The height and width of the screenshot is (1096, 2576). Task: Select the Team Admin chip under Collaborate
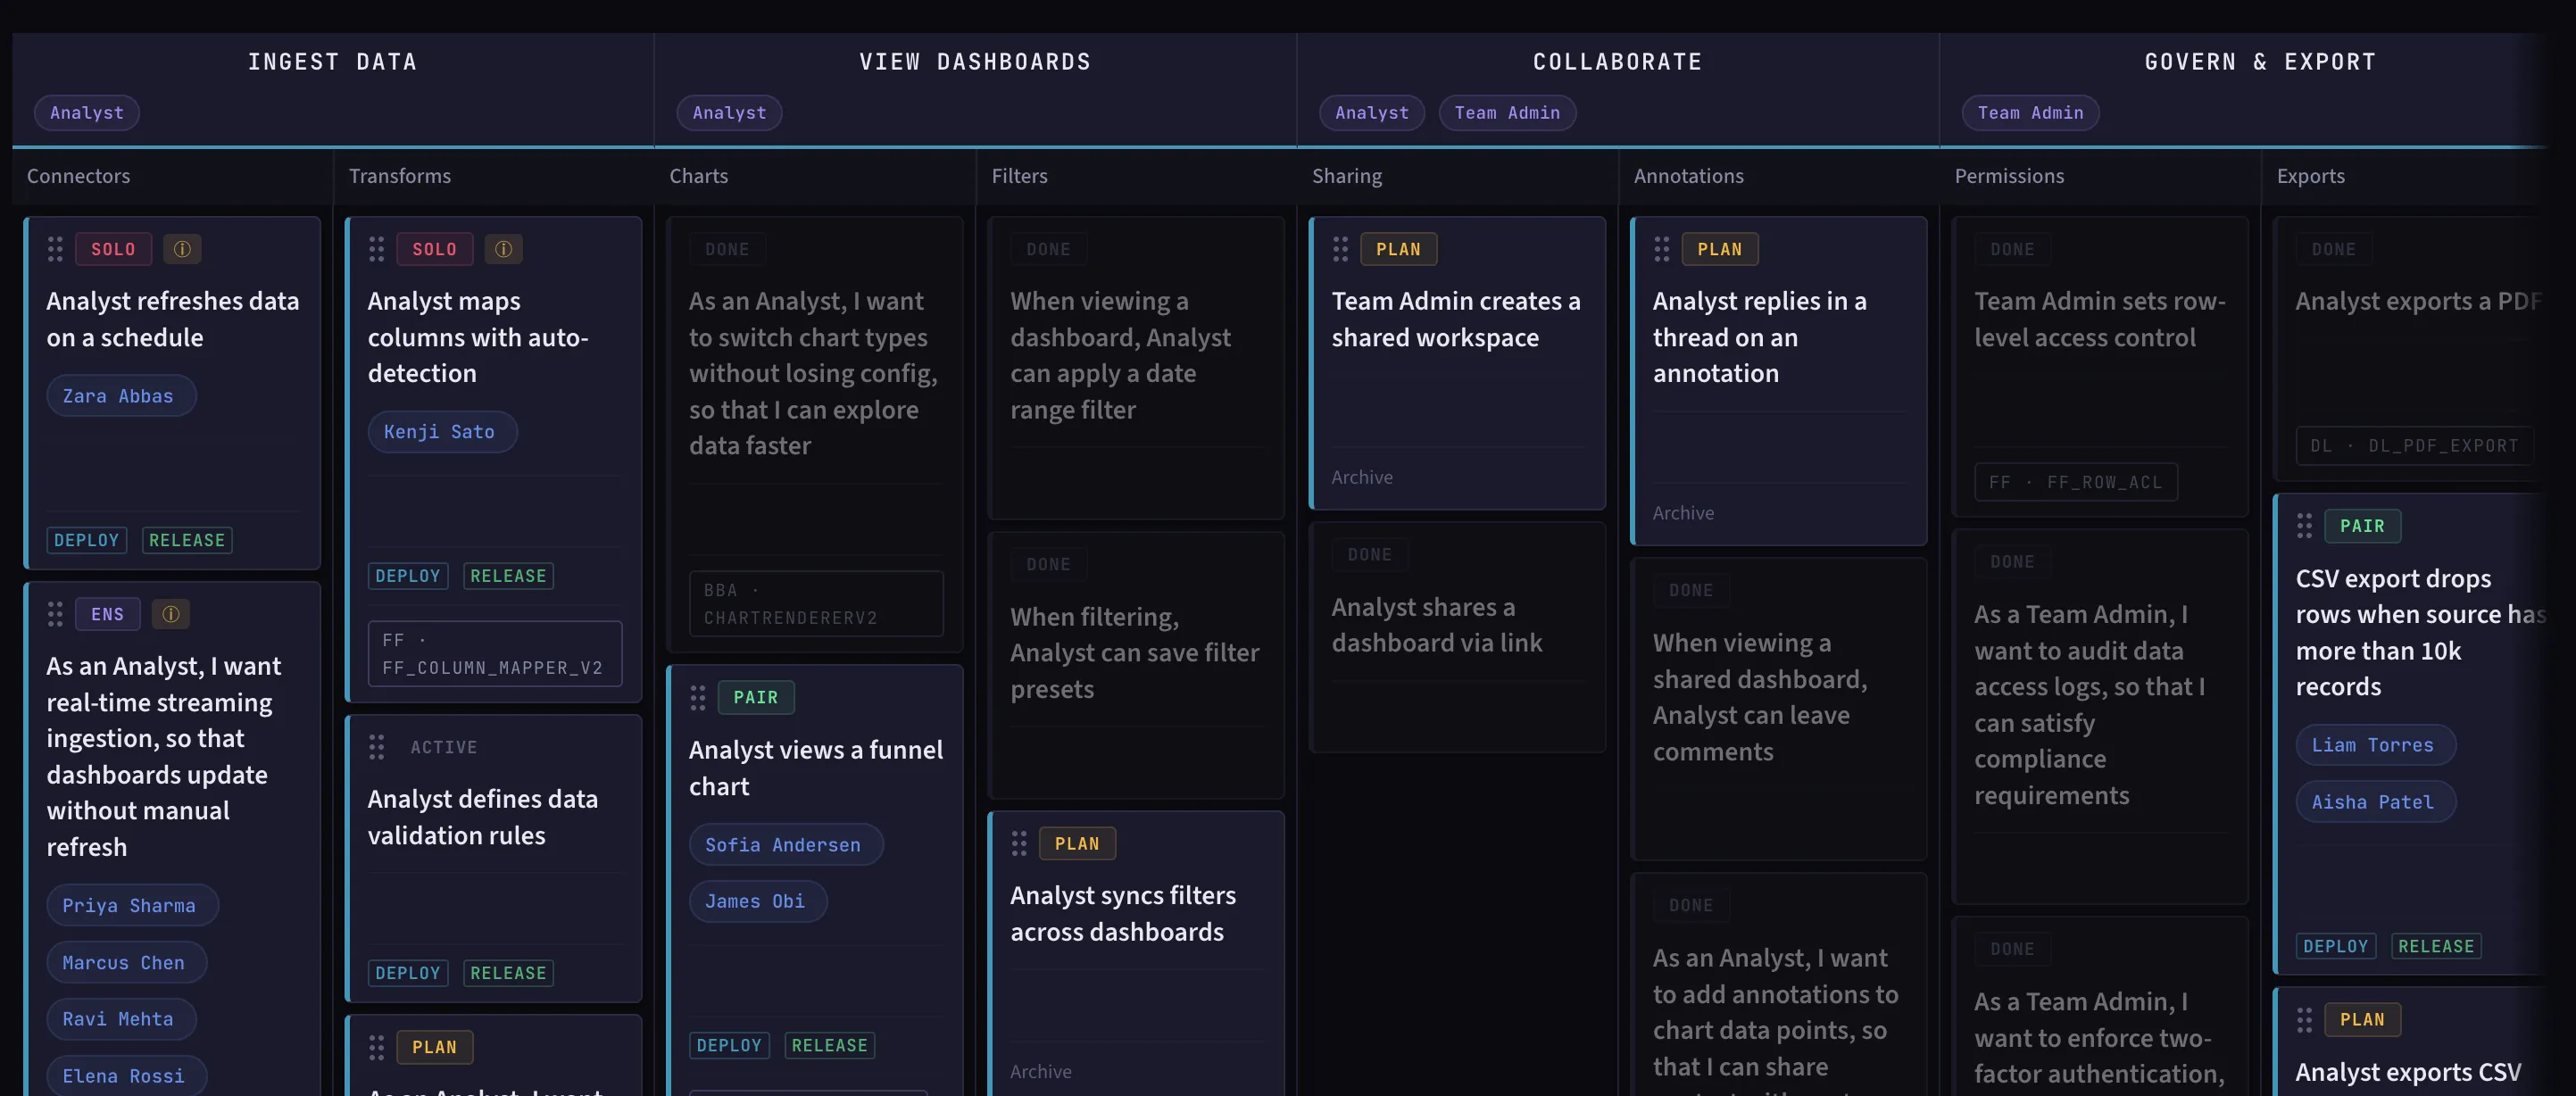click(x=1507, y=113)
